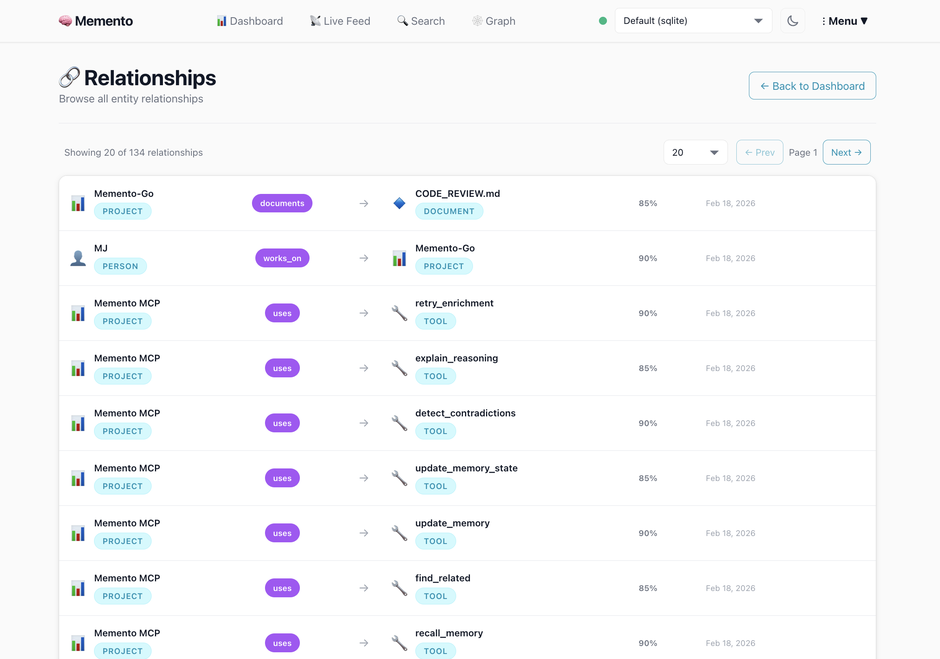The image size is (940, 659).
Task: Click the chart icon in the Memento-Go documents row
Action: coord(78,203)
